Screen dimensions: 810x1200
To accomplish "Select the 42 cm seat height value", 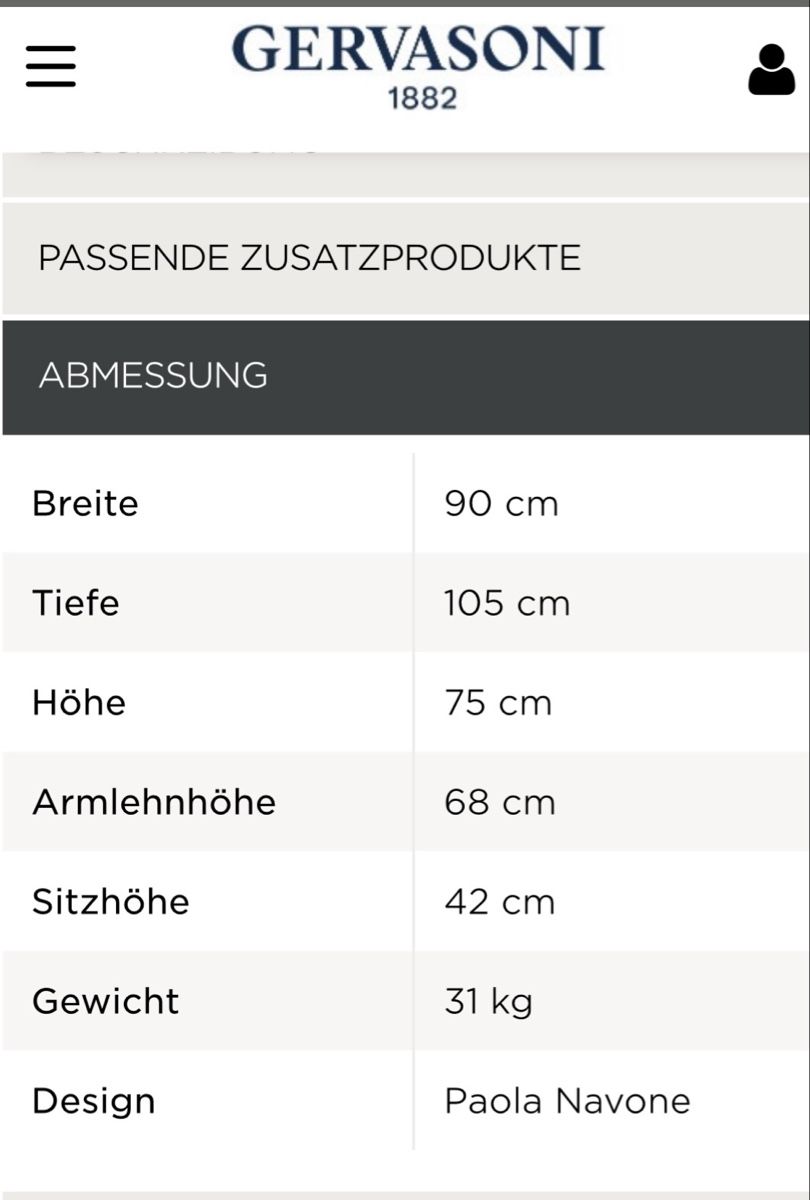I will [499, 901].
